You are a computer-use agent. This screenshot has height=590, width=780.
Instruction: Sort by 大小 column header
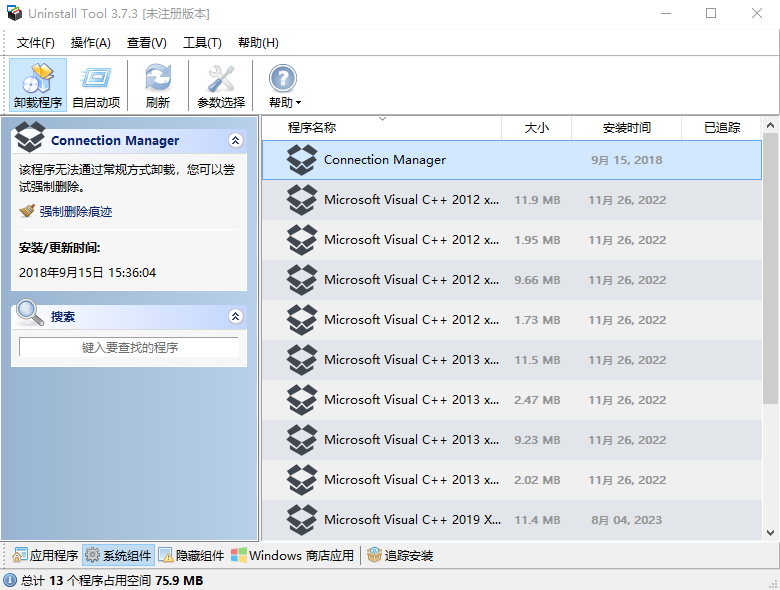click(537, 128)
